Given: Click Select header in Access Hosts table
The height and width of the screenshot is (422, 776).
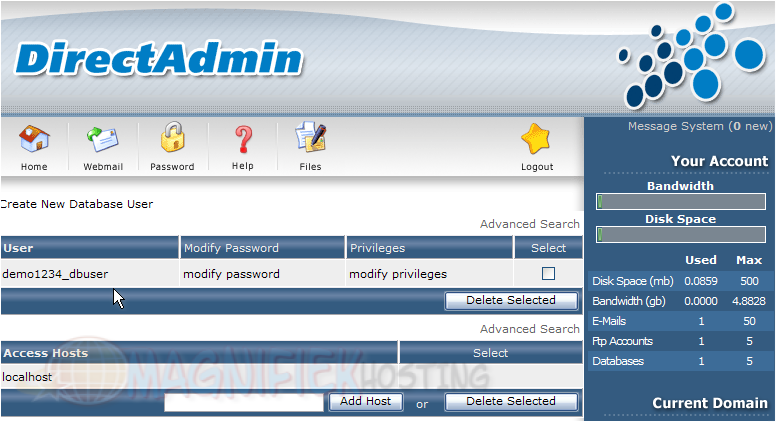Looking at the screenshot, I should point(490,353).
